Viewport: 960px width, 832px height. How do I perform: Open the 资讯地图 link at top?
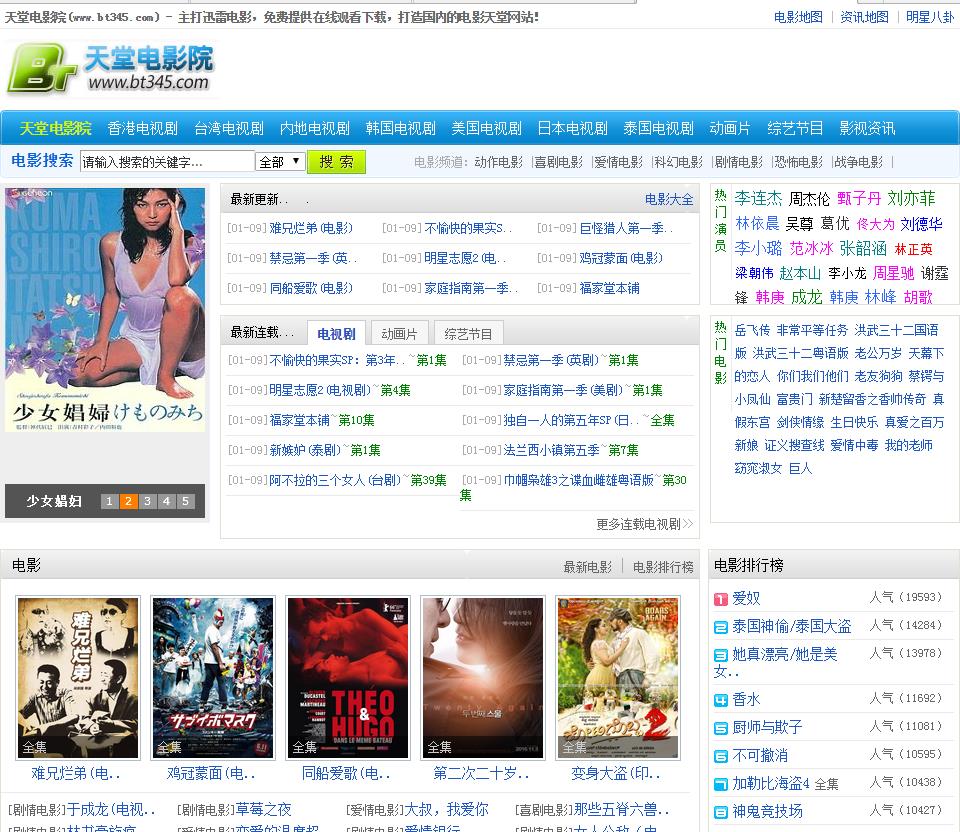pyautogui.click(x=864, y=17)
